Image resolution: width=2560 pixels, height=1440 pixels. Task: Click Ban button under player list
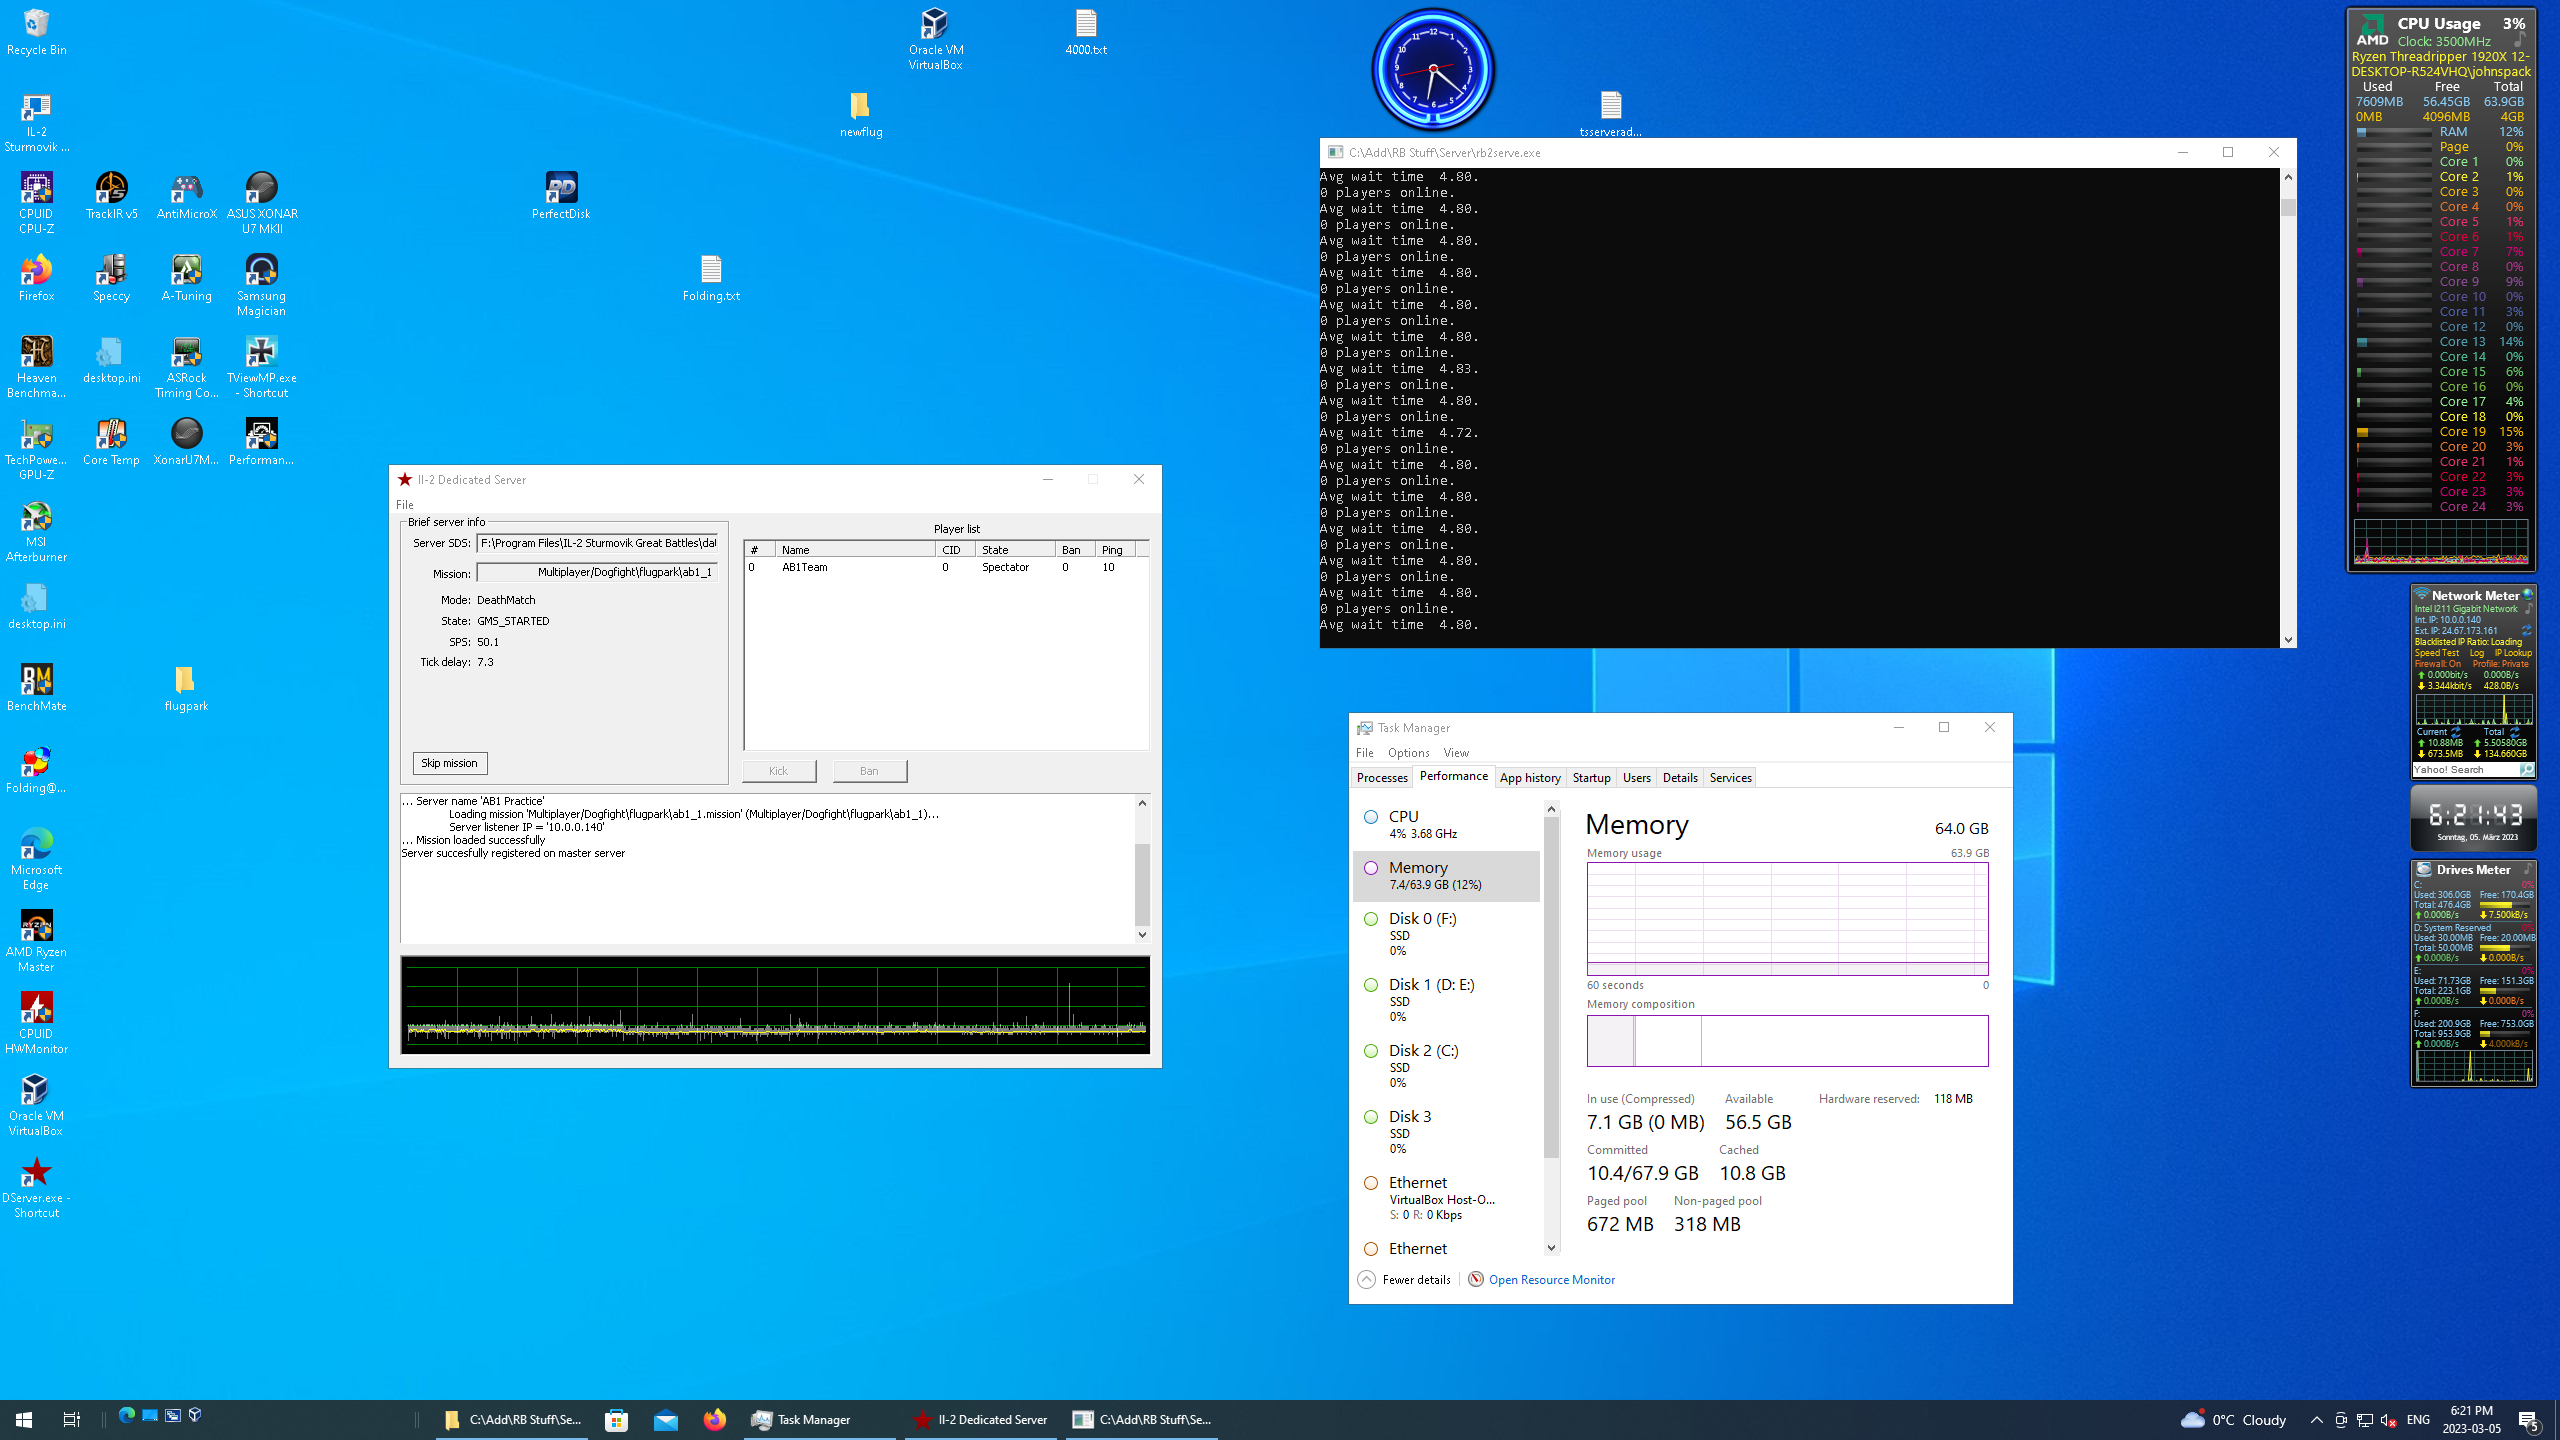(x=869, y=771)
